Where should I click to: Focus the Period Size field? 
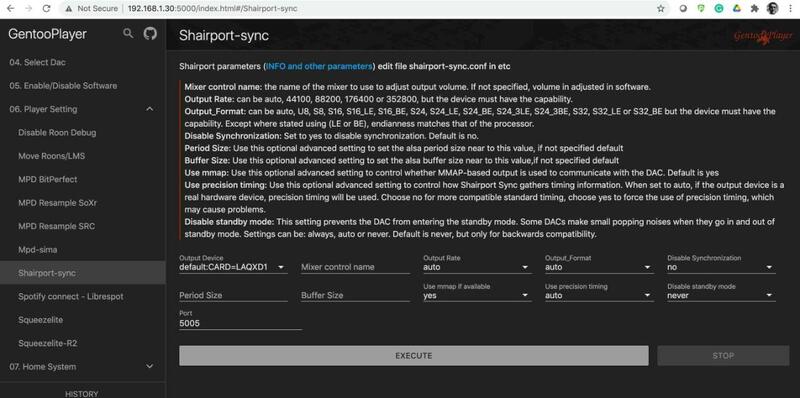[233, 295]
